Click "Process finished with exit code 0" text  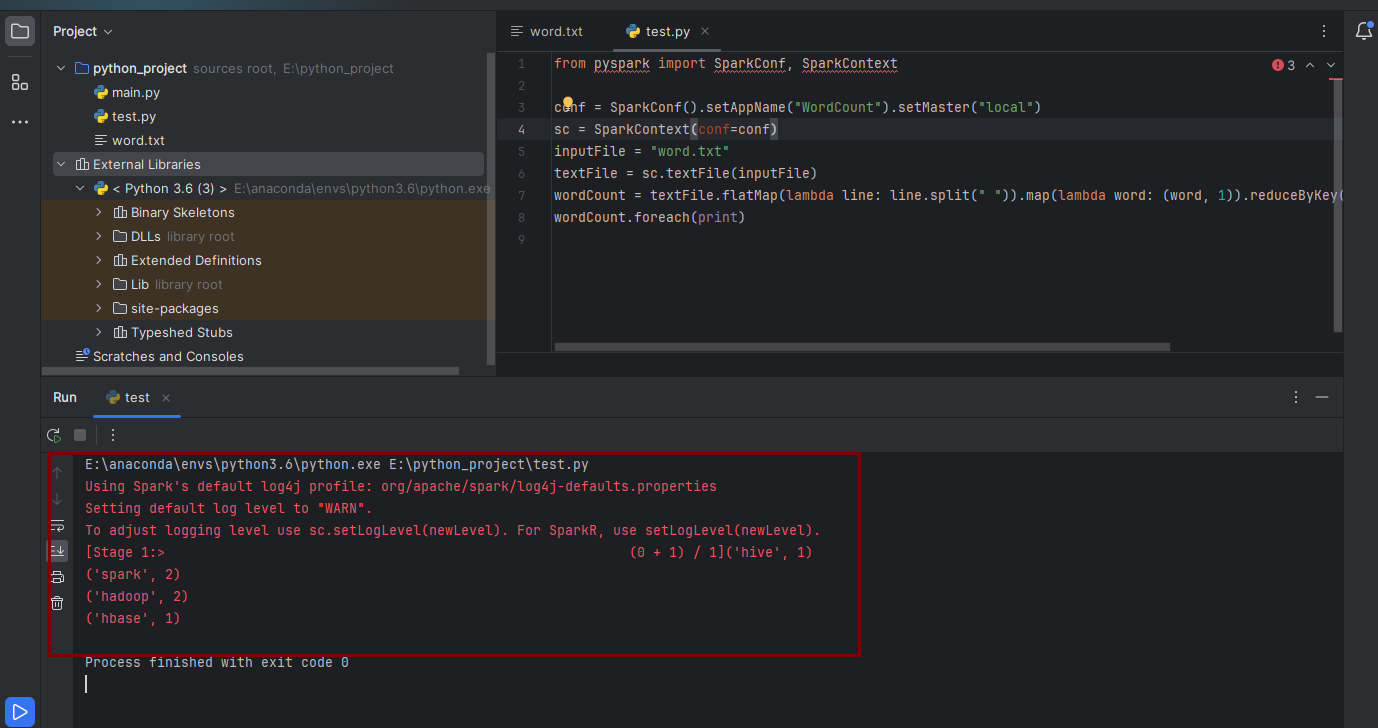click(217, 662)
